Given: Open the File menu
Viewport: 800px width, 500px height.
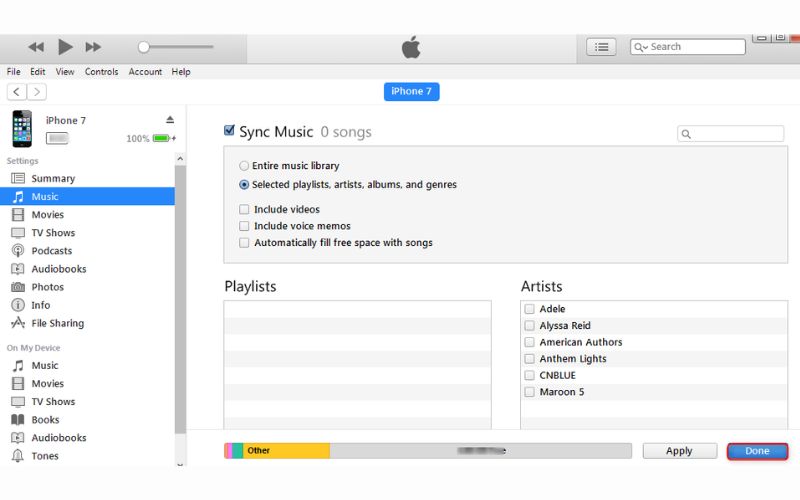Looking at the screenshot, I should point(14,71).
